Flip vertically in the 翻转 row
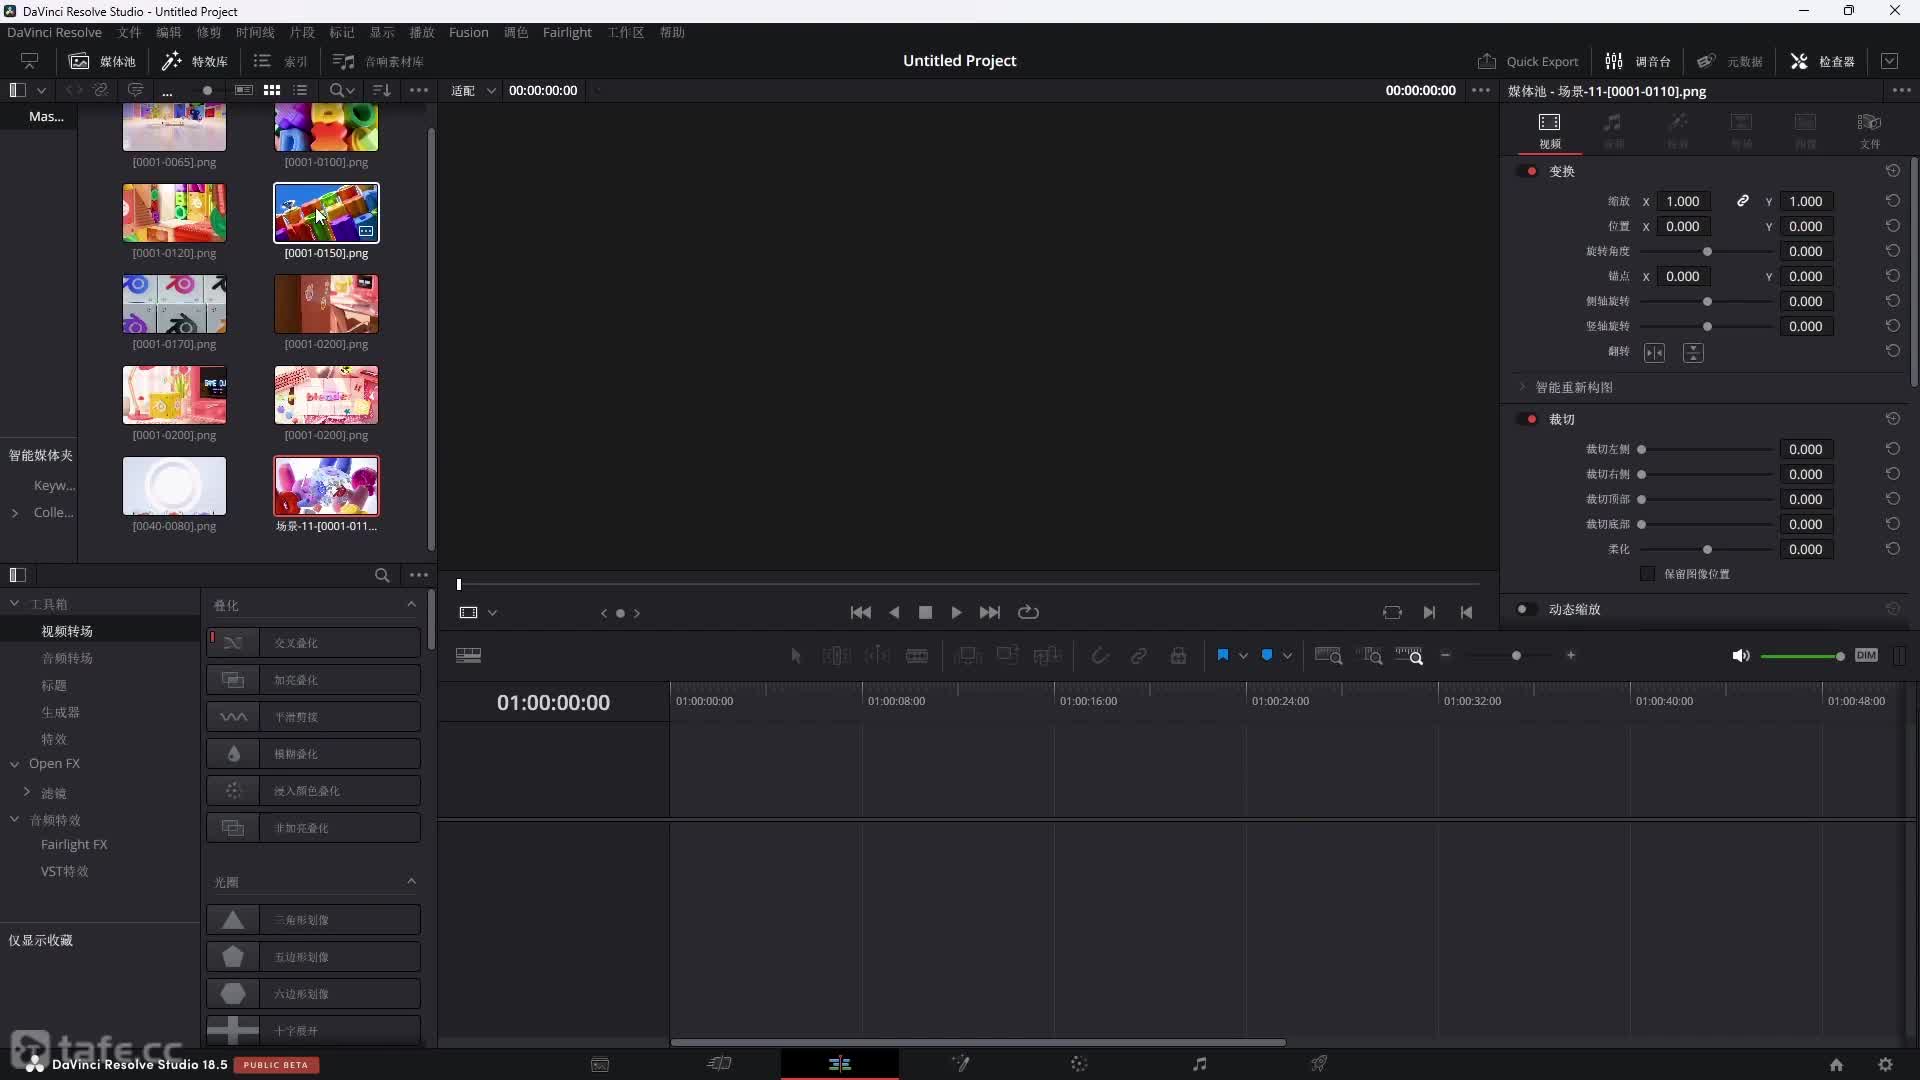Viewport: 1920px width, 1080px height. click(1693, 353)
